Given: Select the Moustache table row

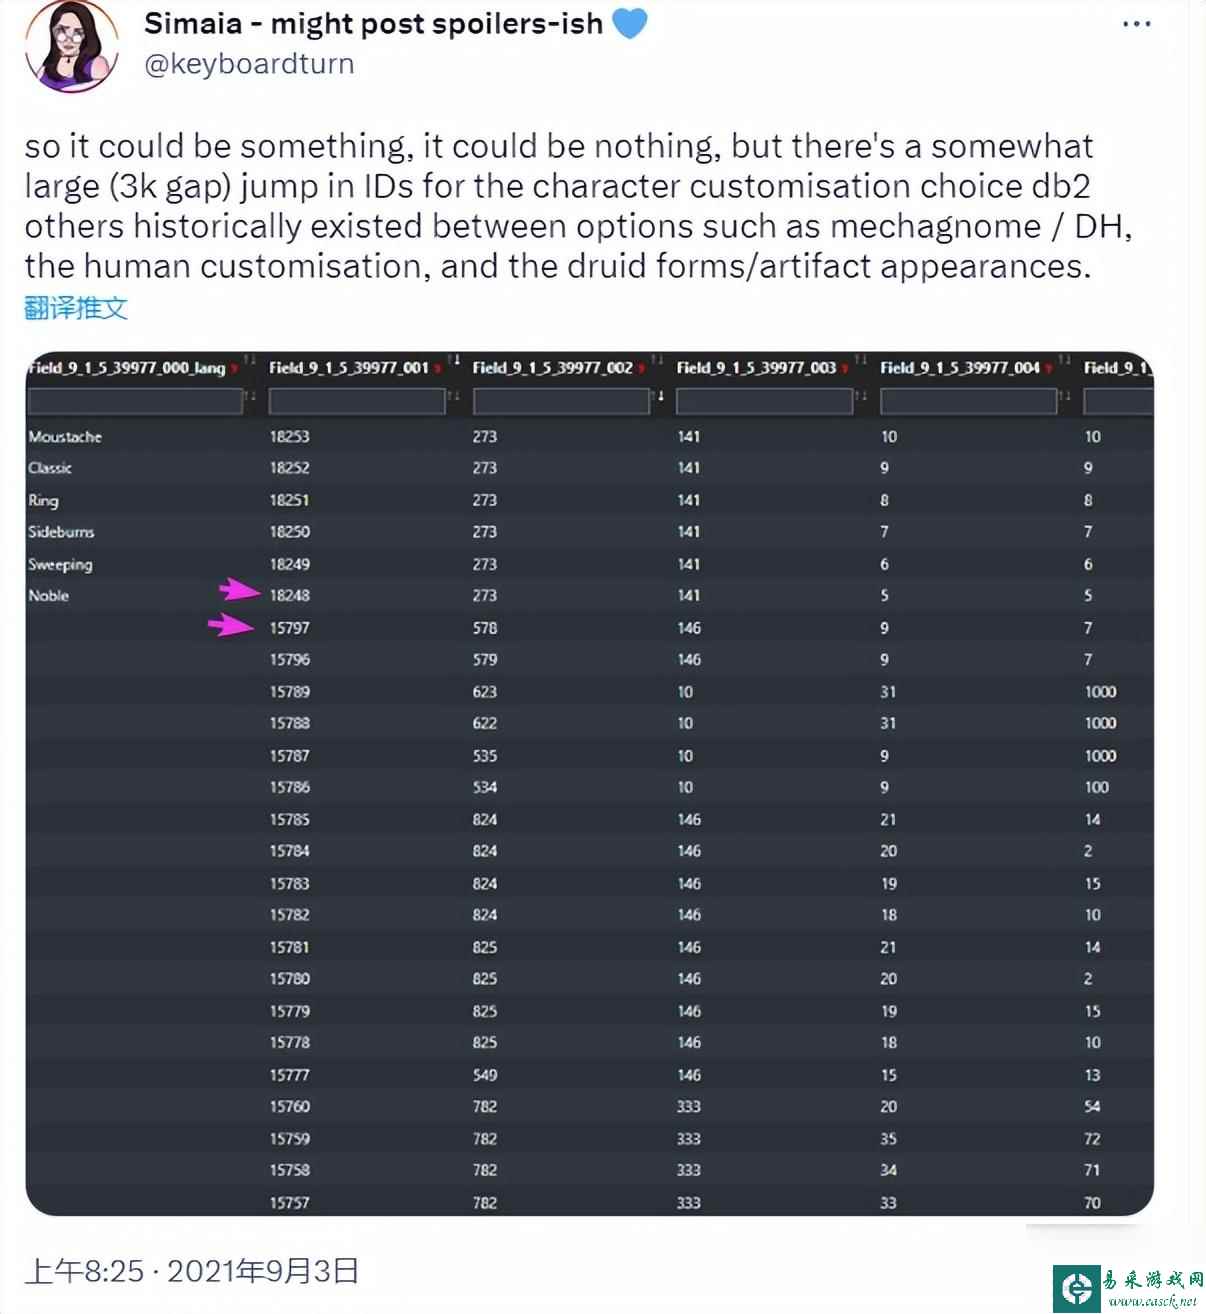Looking at the screenshot, I should click(590, 436).
